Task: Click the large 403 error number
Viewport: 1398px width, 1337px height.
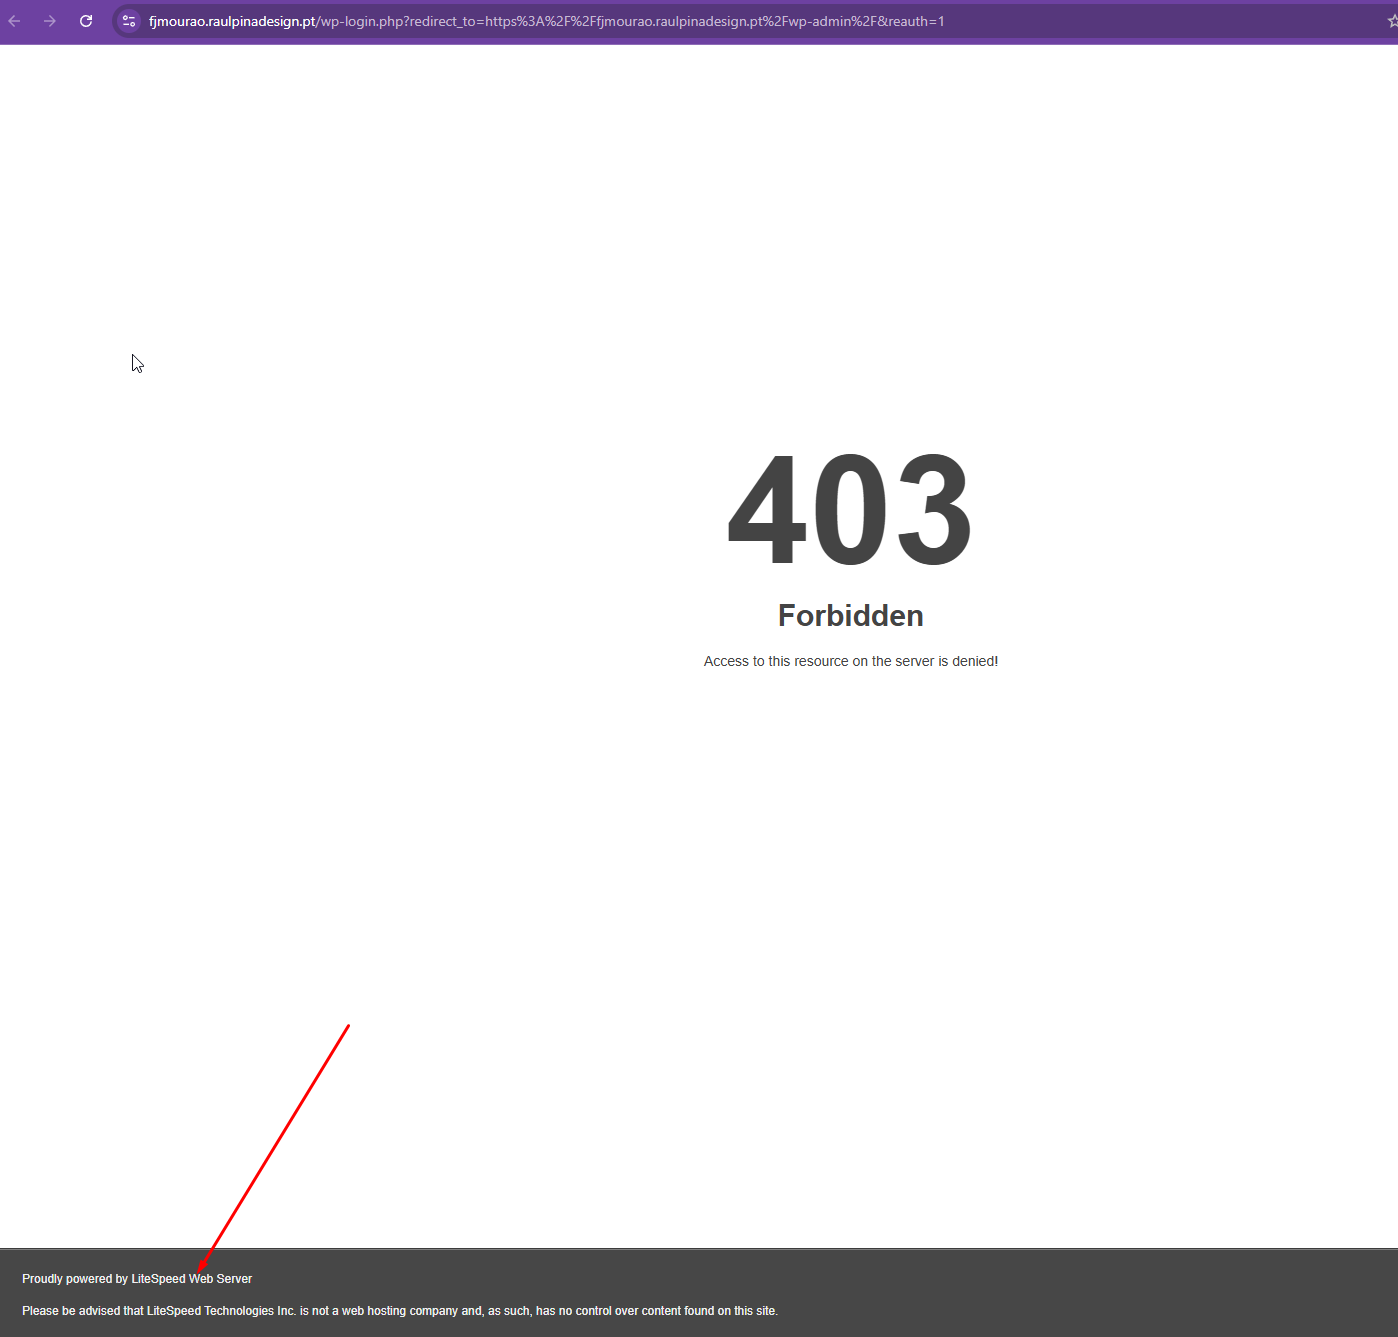Action: (x=850, y=510)
